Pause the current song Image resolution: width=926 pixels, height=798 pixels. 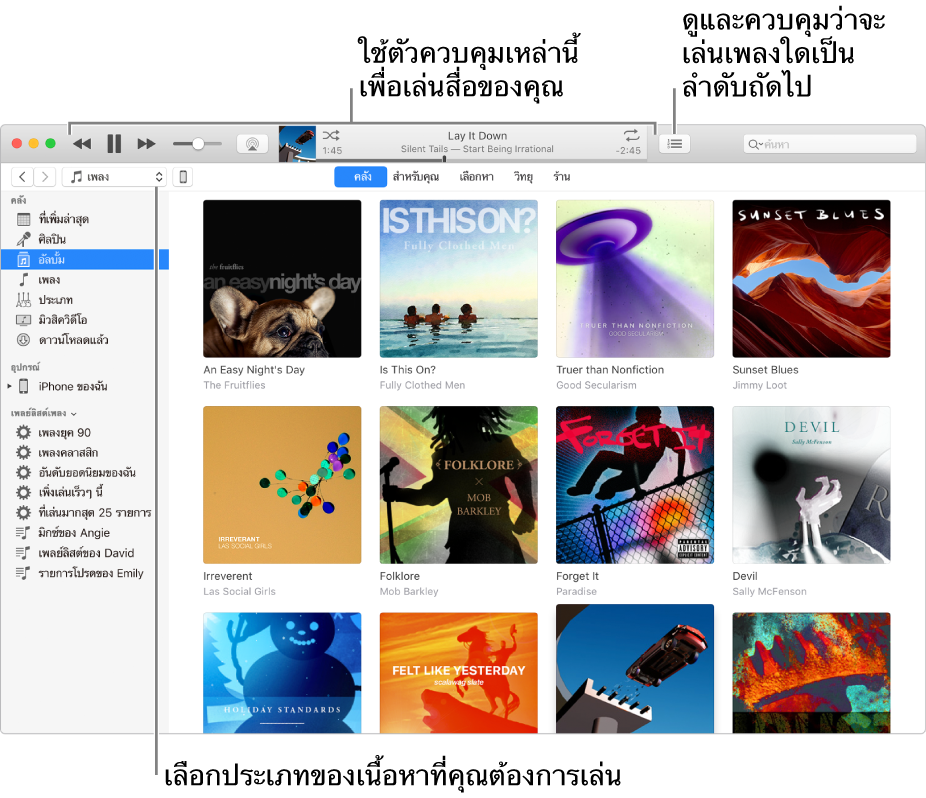click(x=114, y=144)
